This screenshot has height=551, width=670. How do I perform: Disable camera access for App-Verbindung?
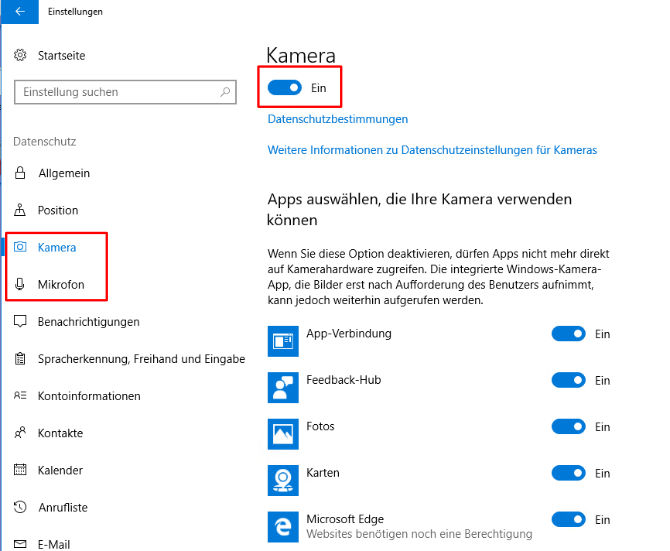click(x=568, y=334)
